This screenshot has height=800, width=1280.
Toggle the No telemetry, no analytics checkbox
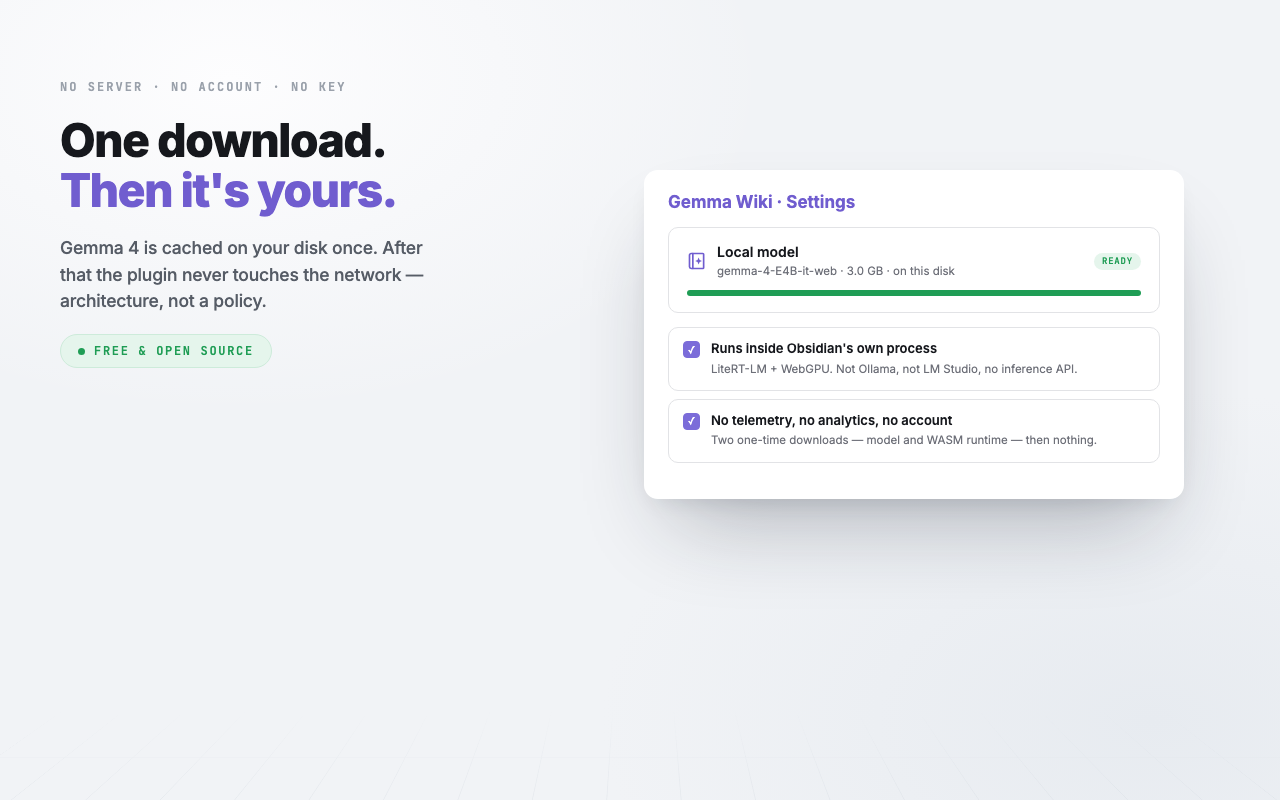(x=691, y=421)
